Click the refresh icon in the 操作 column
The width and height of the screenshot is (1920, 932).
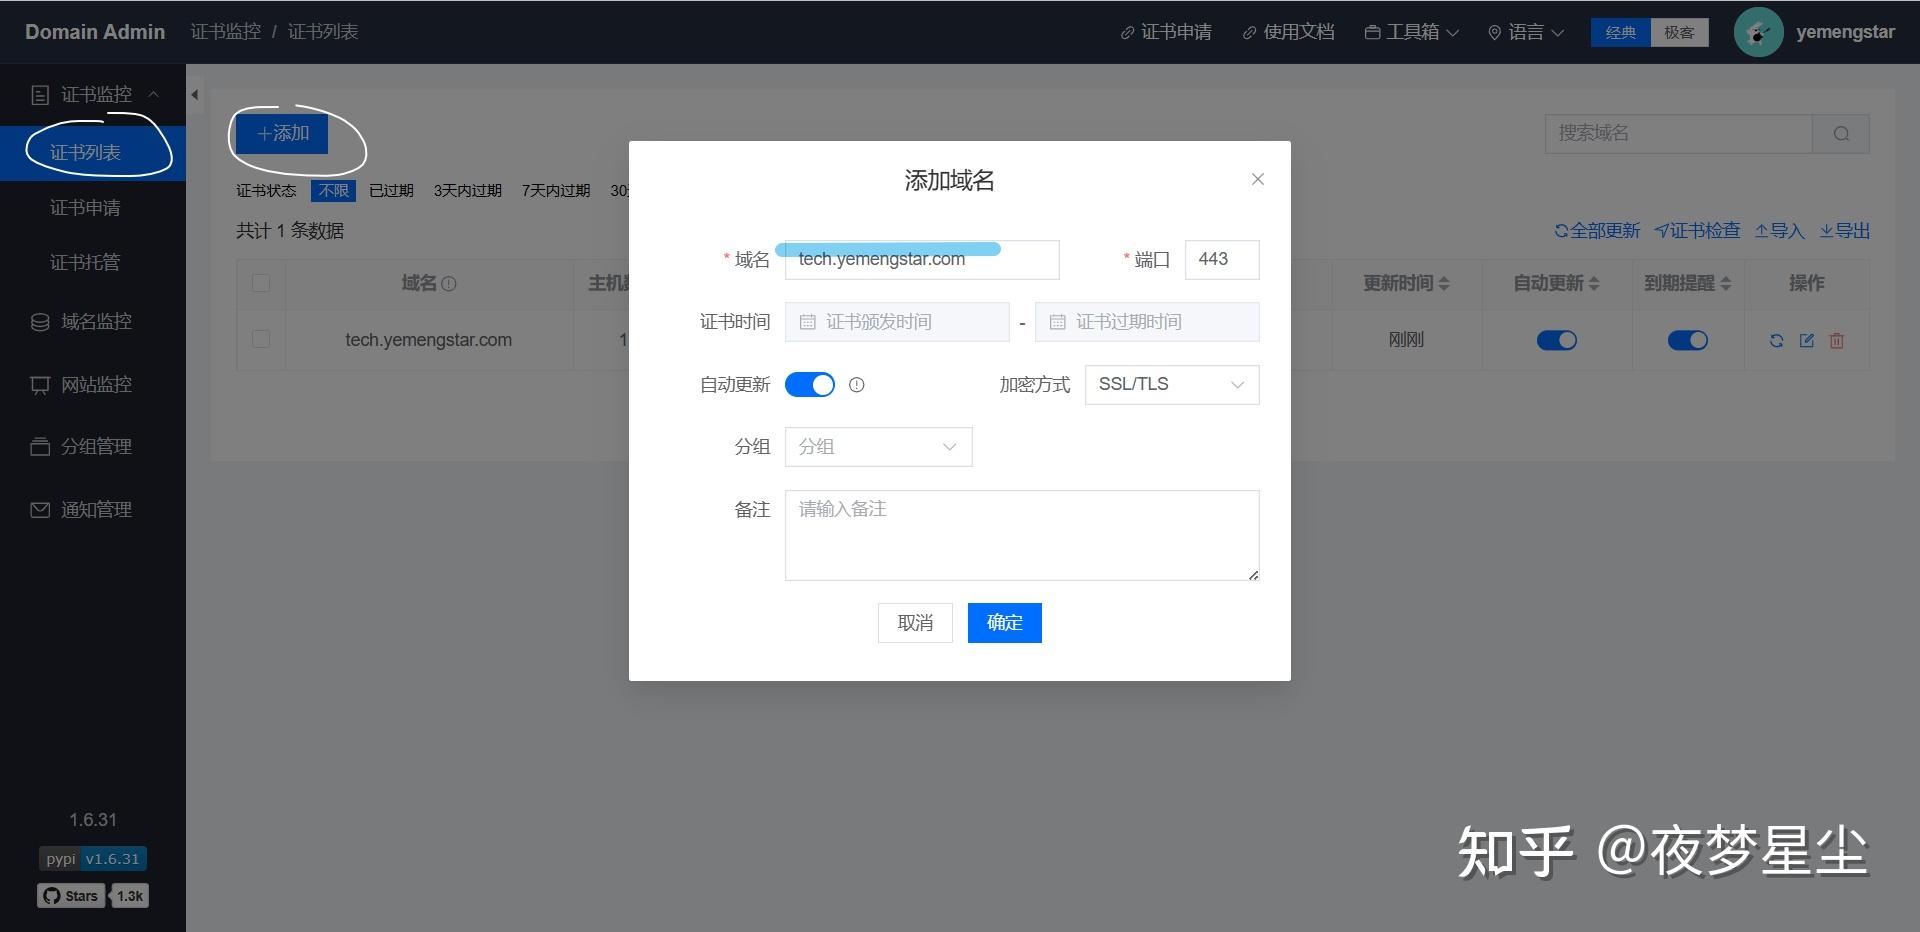coord(1776,340)
